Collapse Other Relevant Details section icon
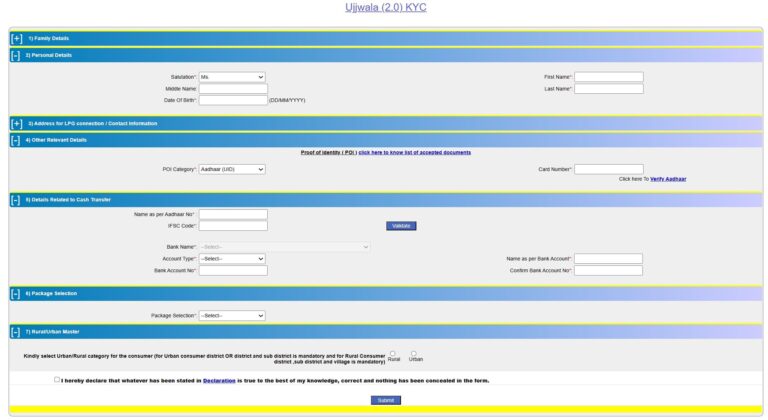 [16, 140]
